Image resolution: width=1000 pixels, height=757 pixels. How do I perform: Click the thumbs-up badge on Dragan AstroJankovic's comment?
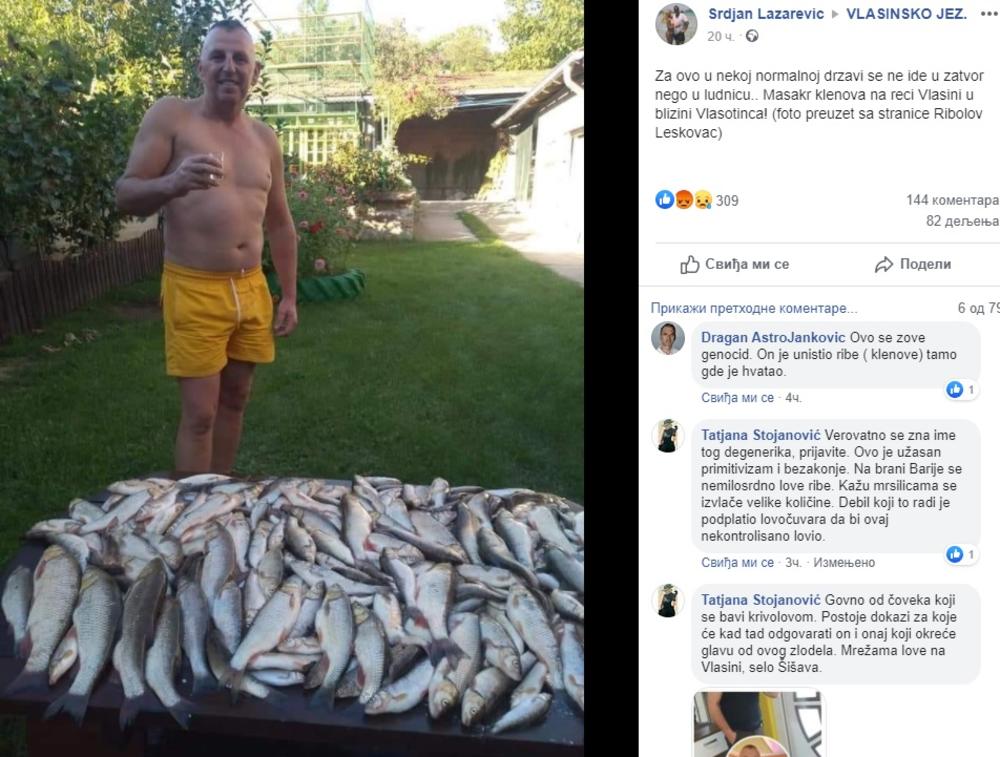tap(955, 389)
